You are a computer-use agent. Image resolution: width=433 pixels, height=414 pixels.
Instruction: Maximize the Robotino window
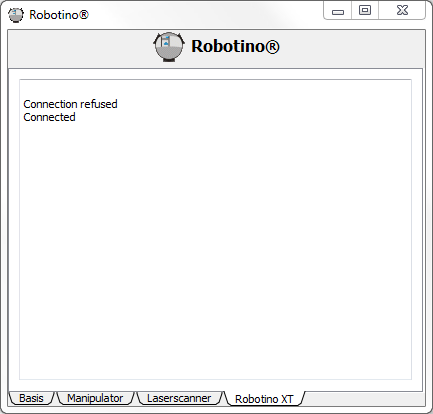coord(365,11)
